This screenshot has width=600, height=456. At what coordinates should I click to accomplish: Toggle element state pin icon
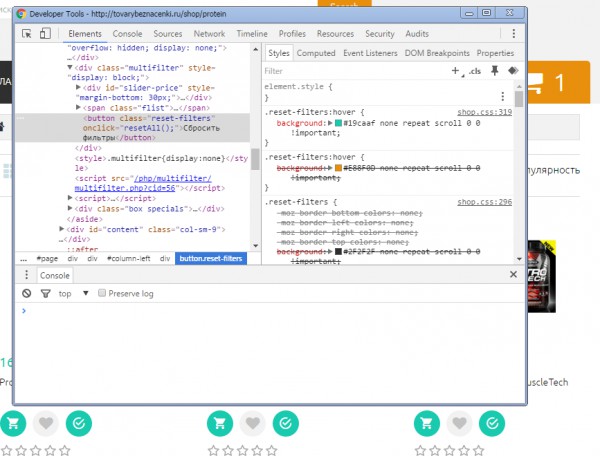[x=494, y=70]
